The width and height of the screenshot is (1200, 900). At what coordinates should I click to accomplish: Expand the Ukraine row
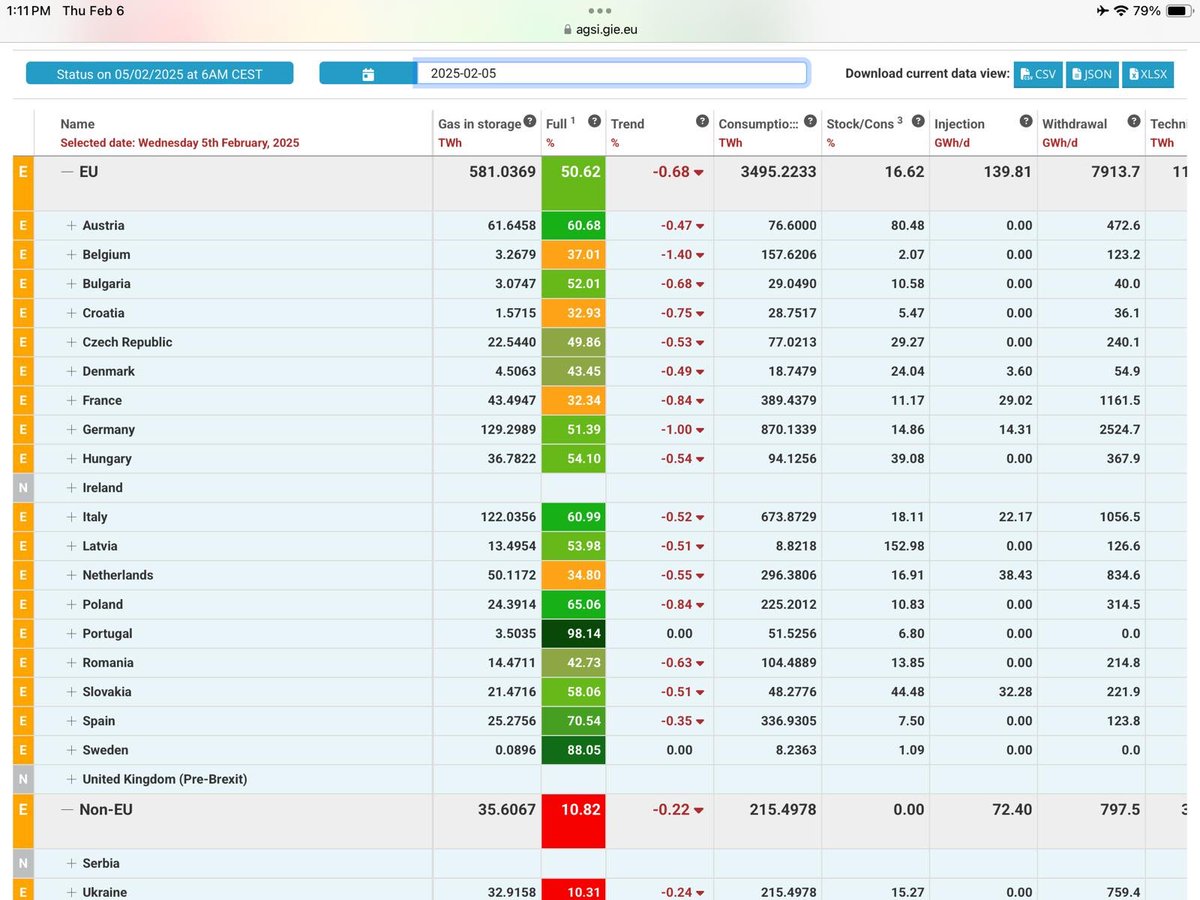point(72,892)
